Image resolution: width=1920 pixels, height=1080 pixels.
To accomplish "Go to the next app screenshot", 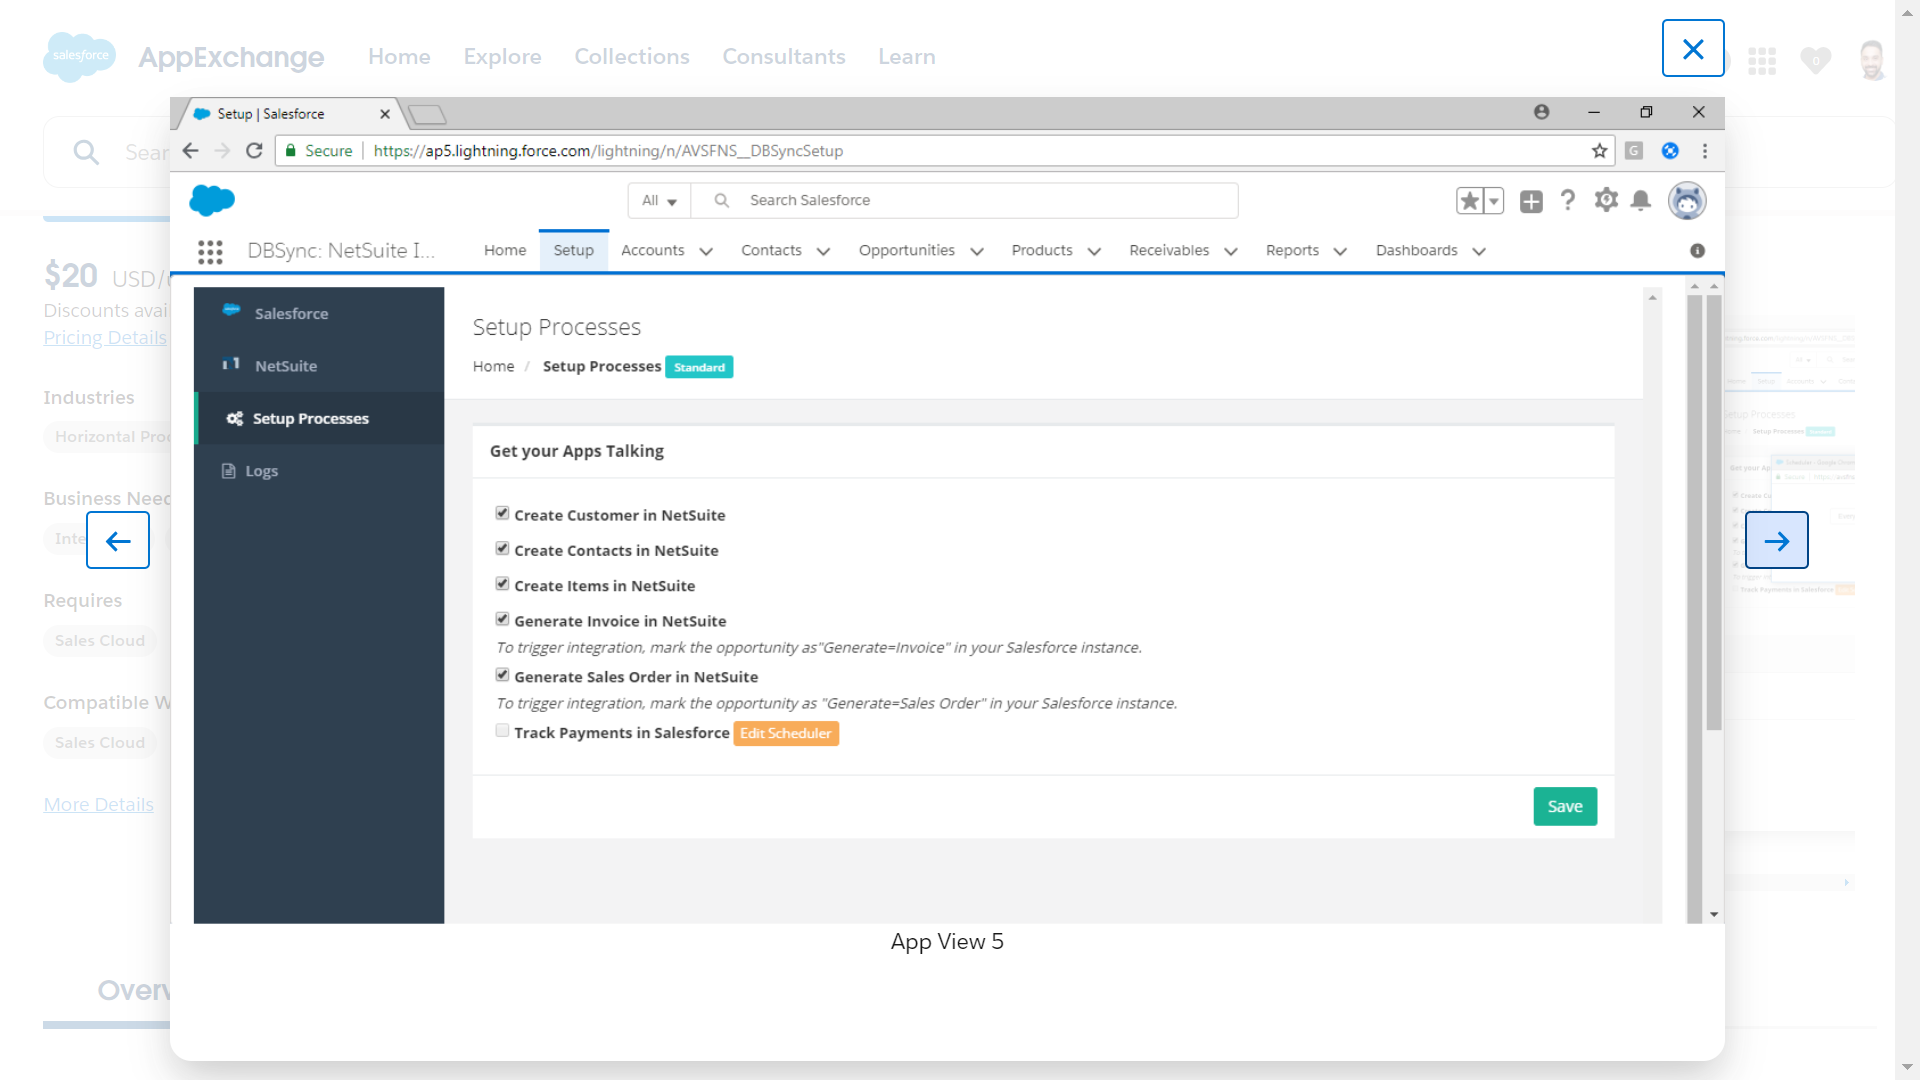I will (1777, 540).
